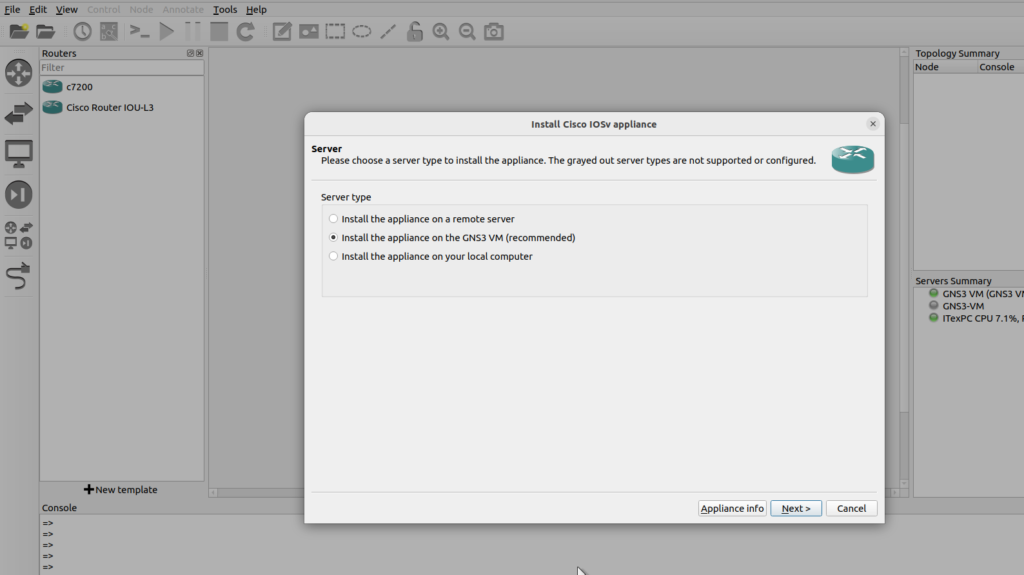This screenshot has height=575, width=1024.
Task: Browse security devices category
Action: coord(19,194)
